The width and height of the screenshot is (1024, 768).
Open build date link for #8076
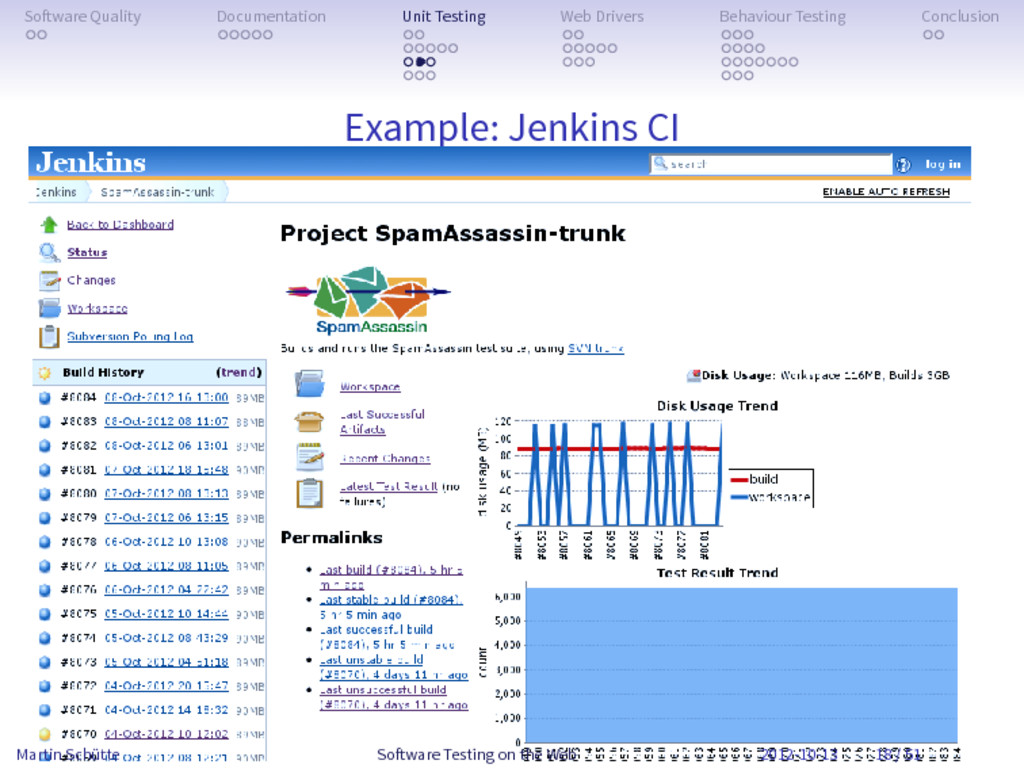167,590
